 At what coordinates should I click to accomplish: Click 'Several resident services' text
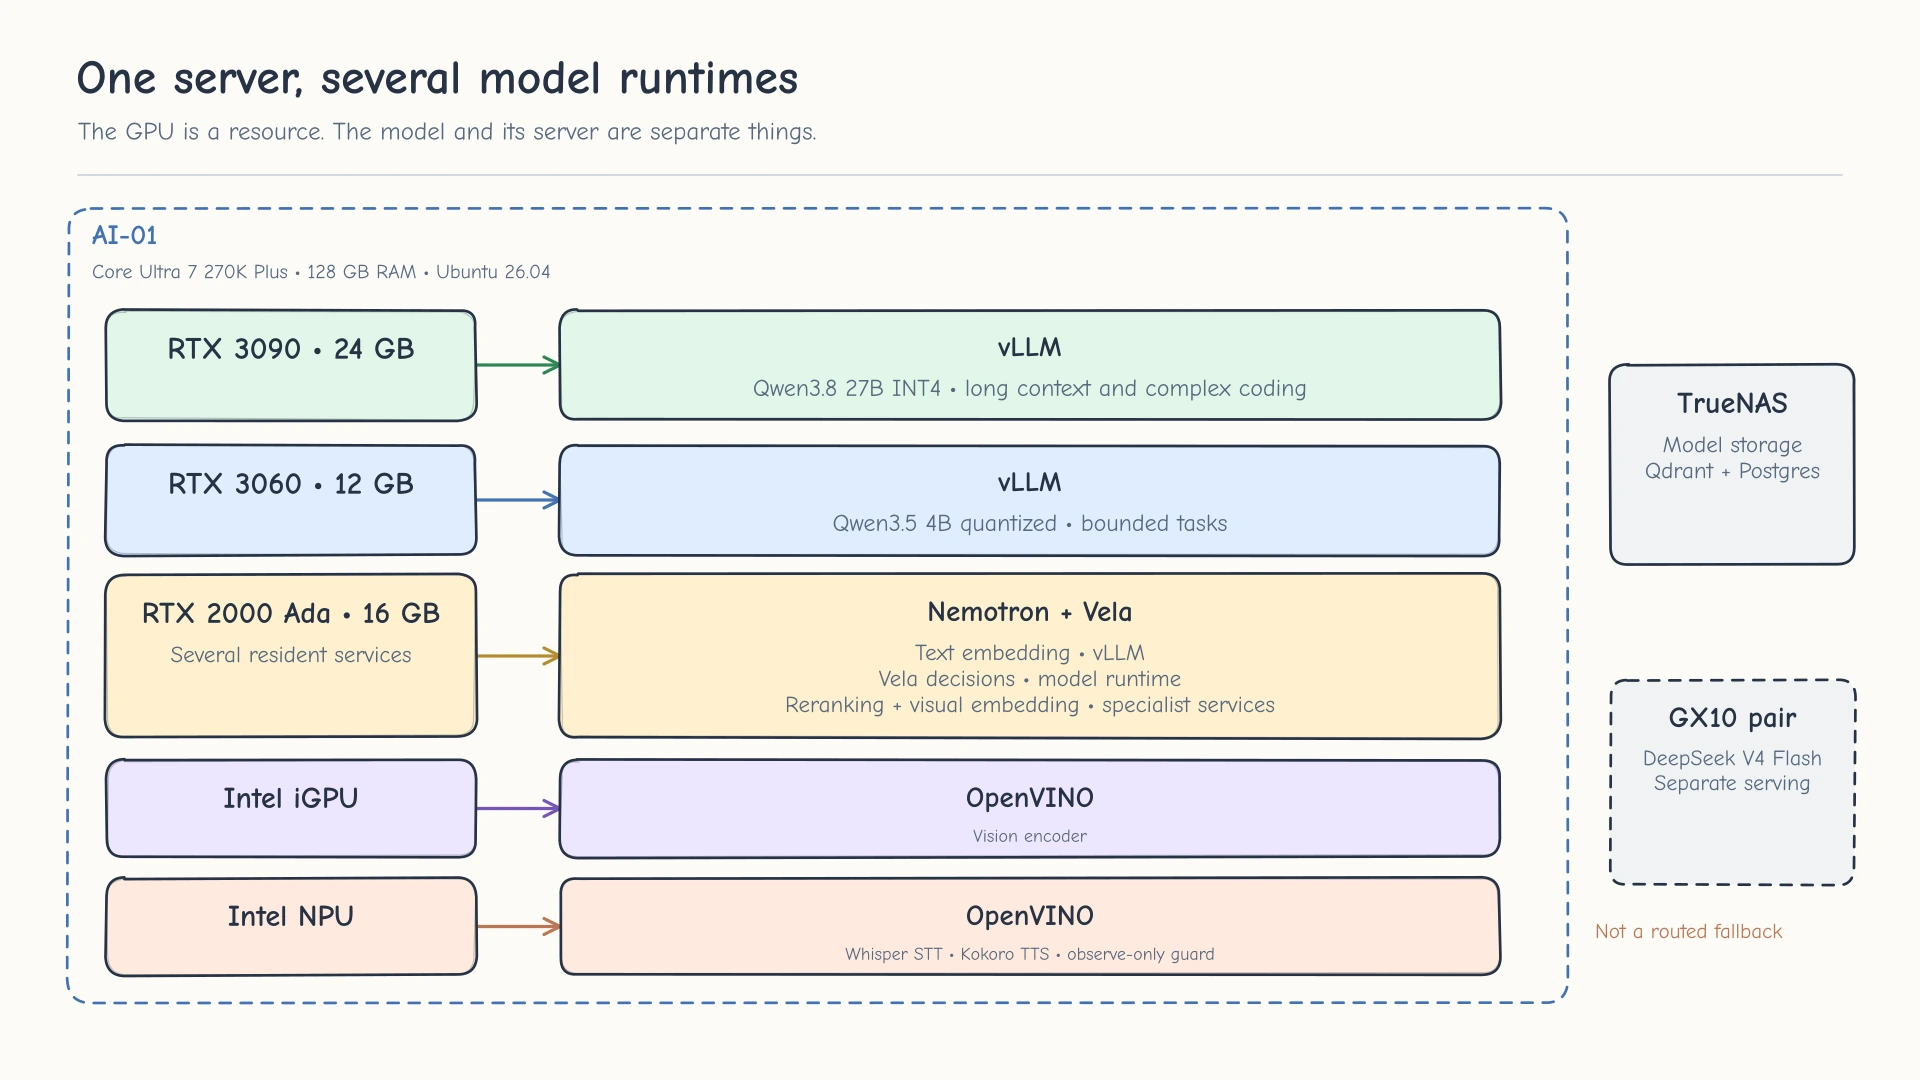[291, 655]
